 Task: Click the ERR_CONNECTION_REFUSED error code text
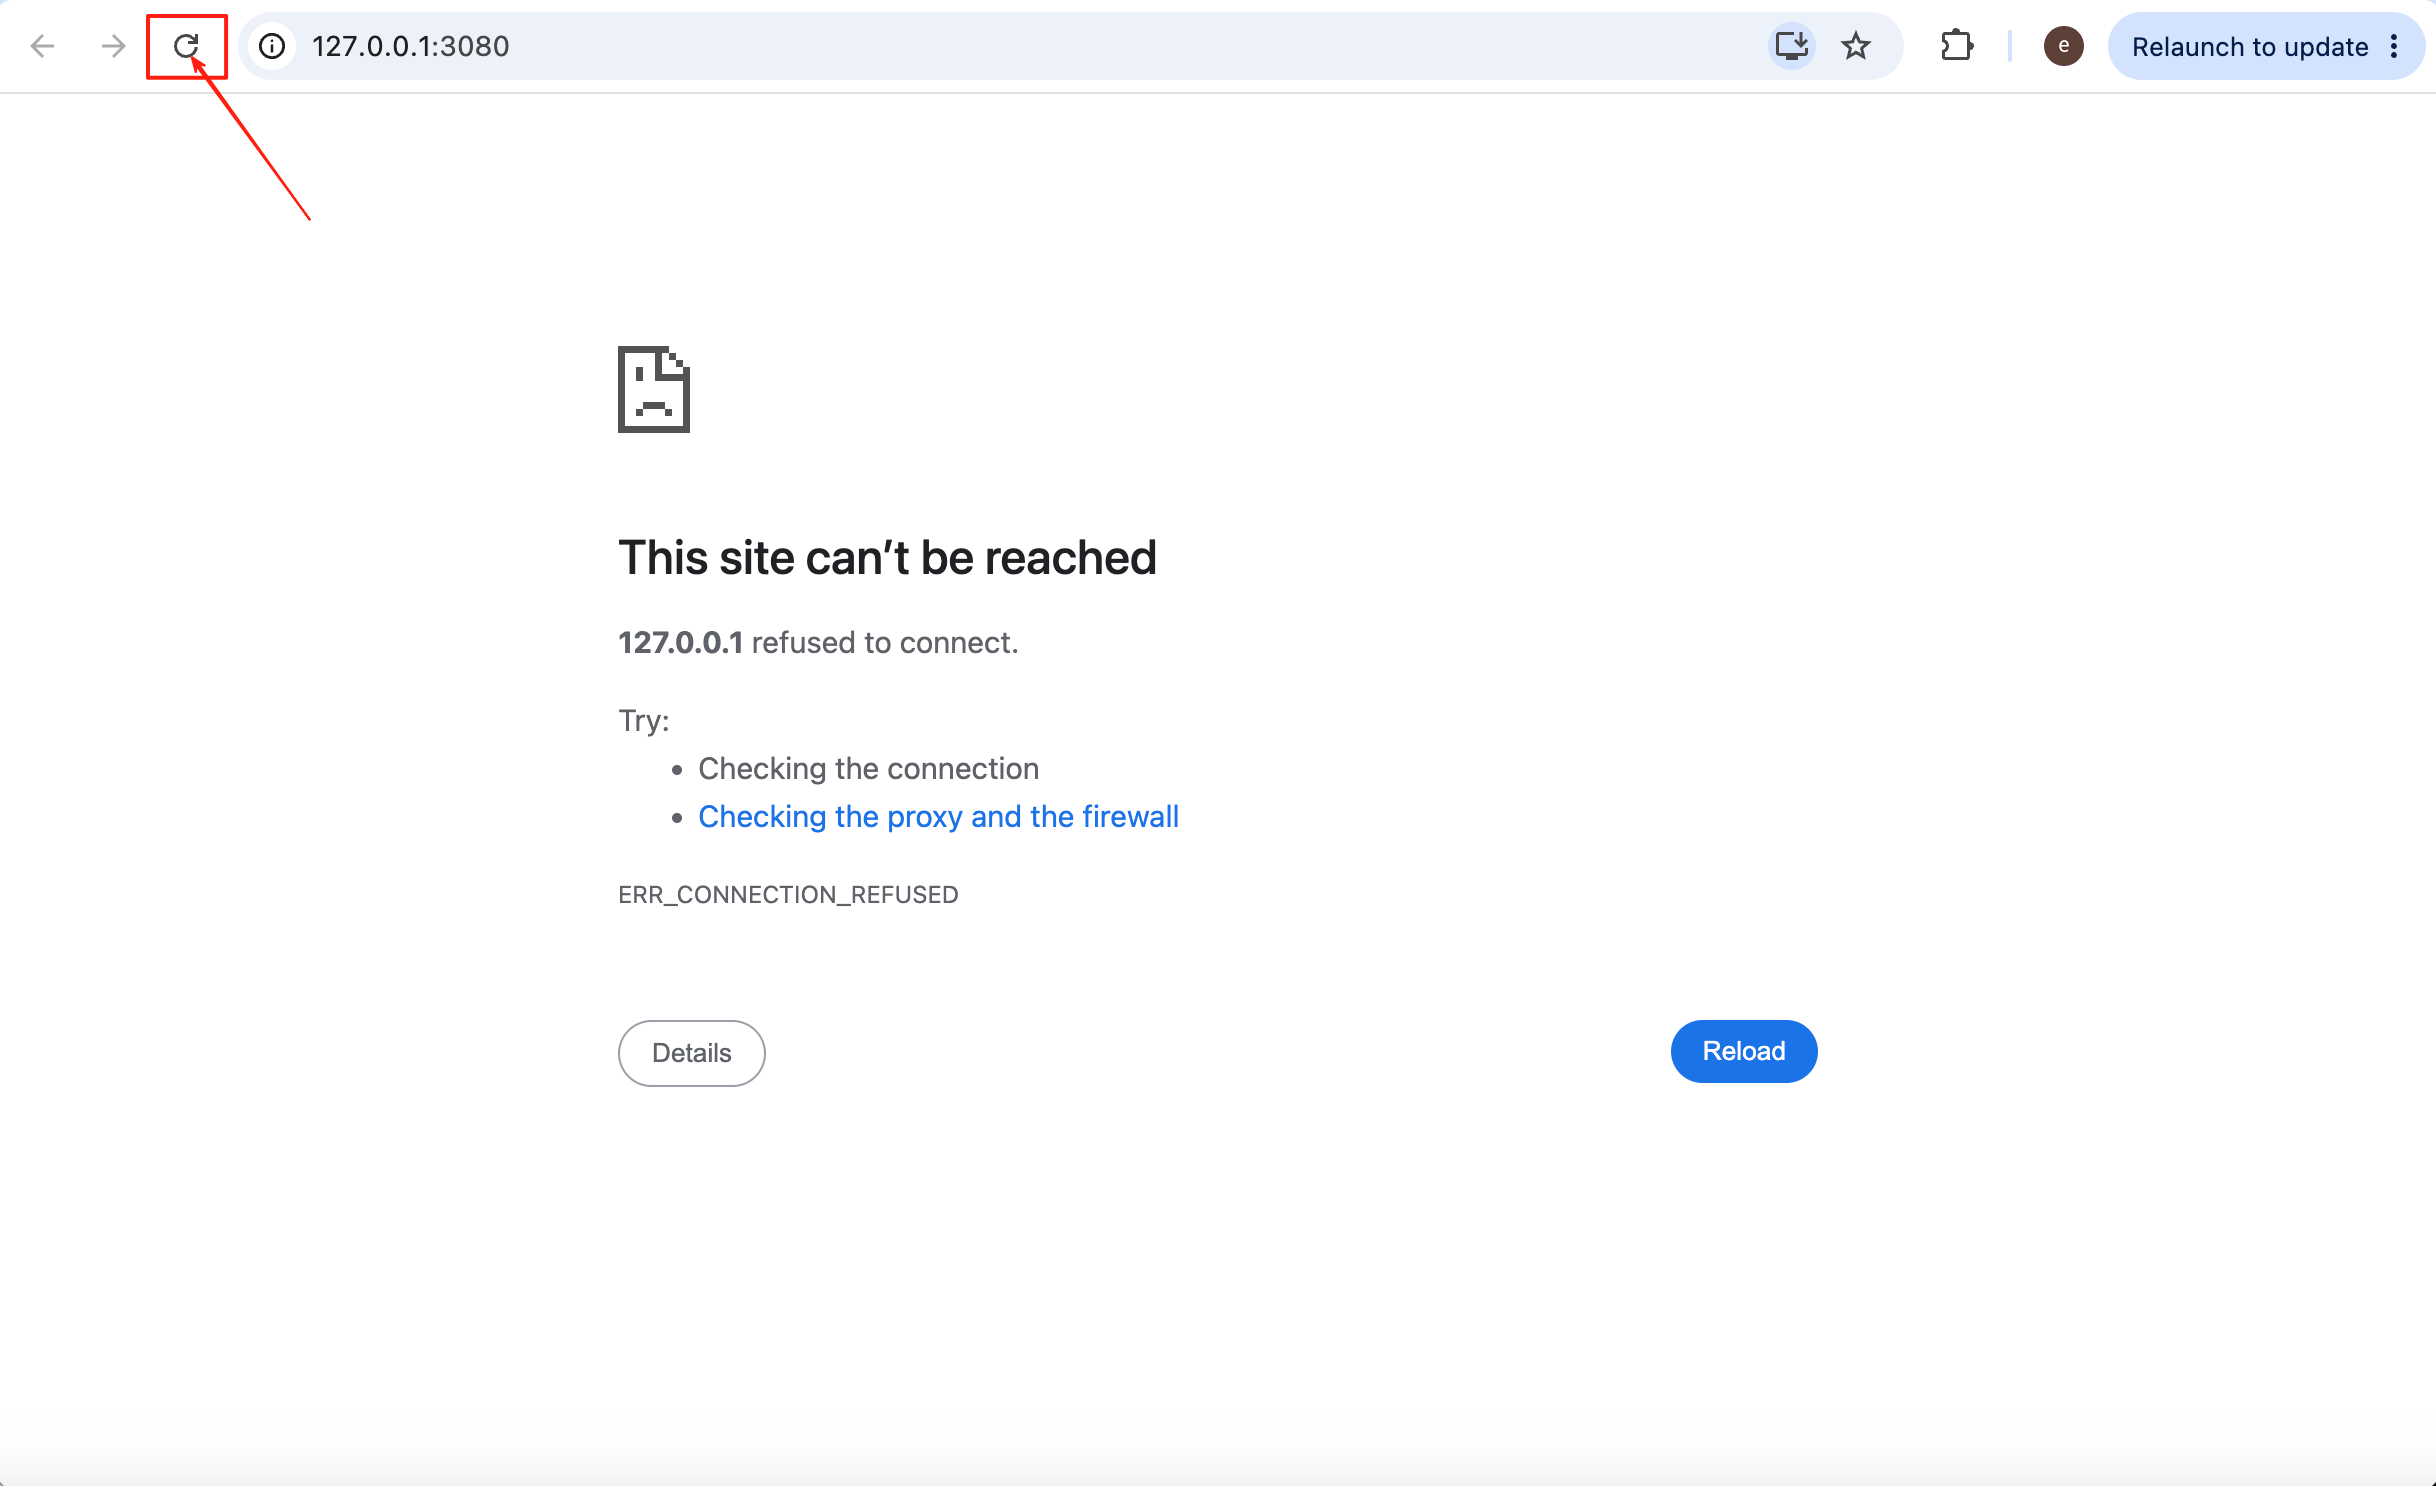tap(788, 894)
